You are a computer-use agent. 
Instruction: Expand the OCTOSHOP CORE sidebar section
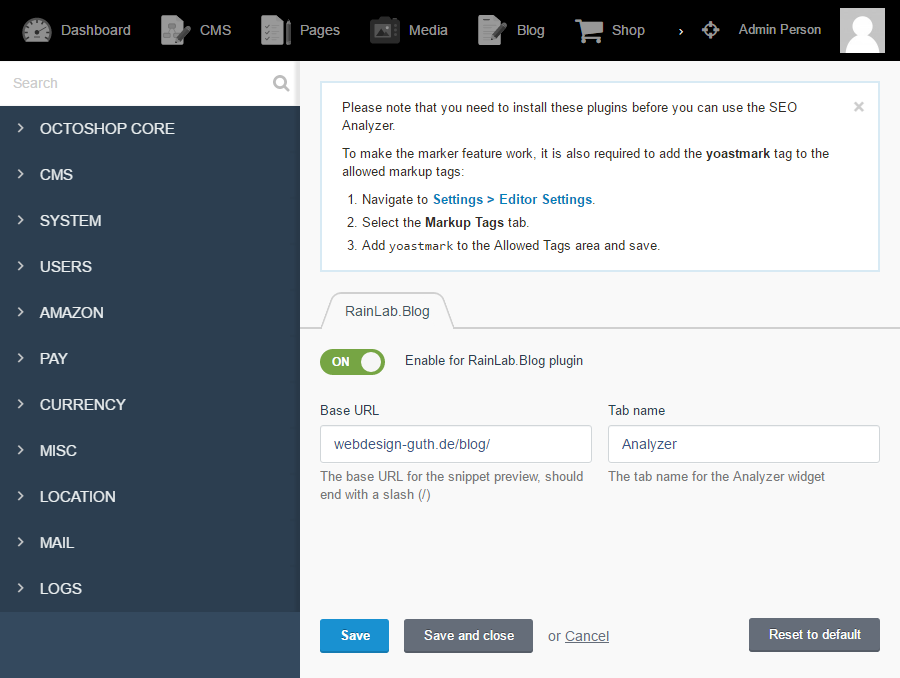point(107,128)
